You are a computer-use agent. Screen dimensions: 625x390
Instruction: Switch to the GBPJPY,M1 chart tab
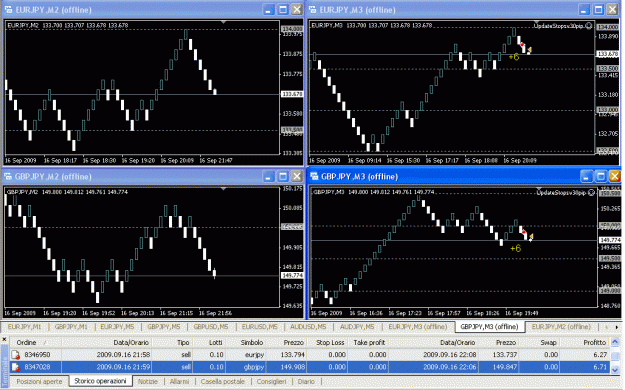[71, 327]
